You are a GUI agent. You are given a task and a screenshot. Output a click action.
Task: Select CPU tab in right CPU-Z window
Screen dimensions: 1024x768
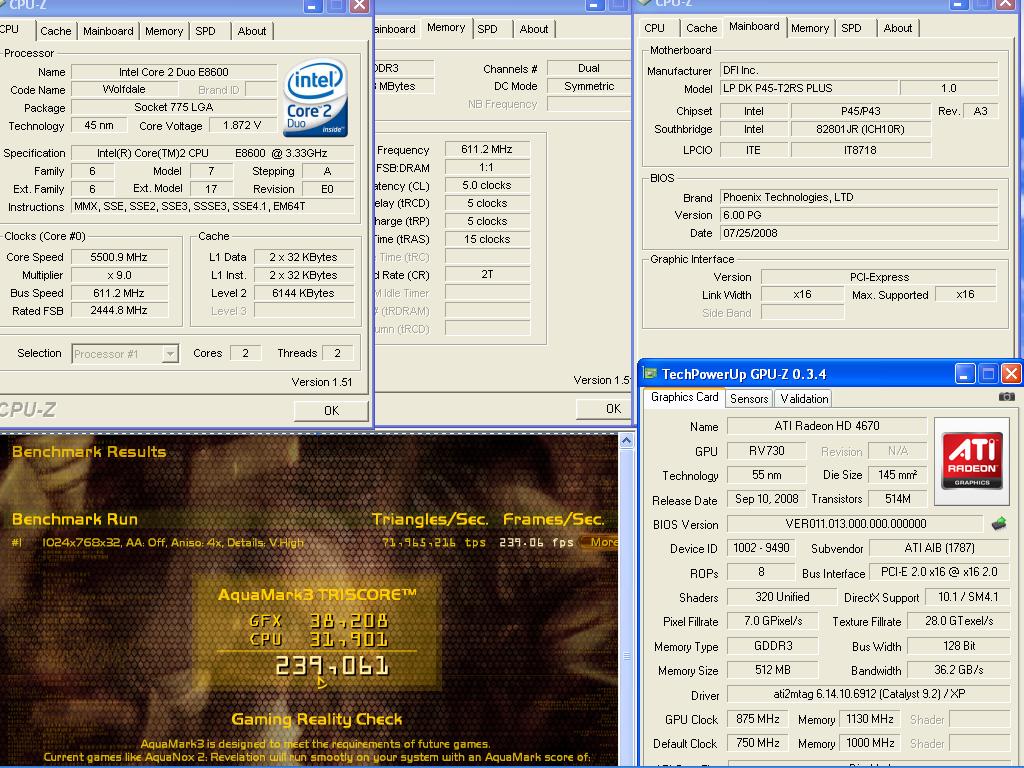click(654, 28)
